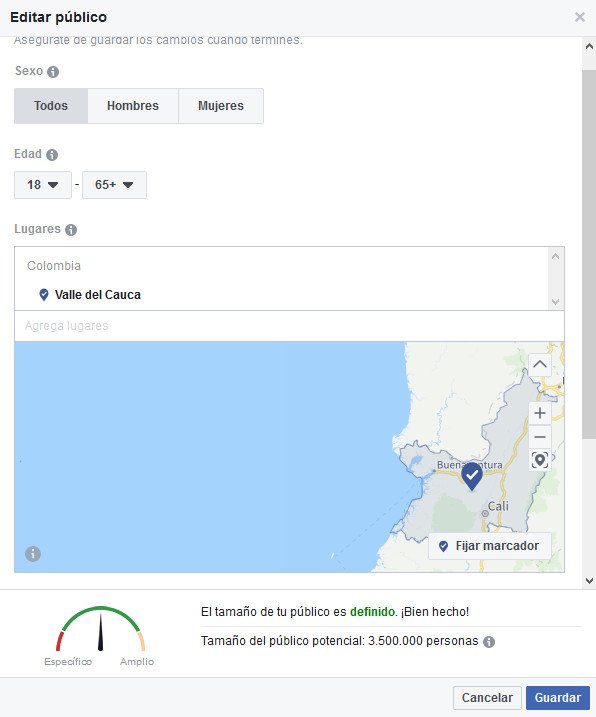Select Todos gender option
This screenshot has width=596, height=717.
(x=51, y=106)
